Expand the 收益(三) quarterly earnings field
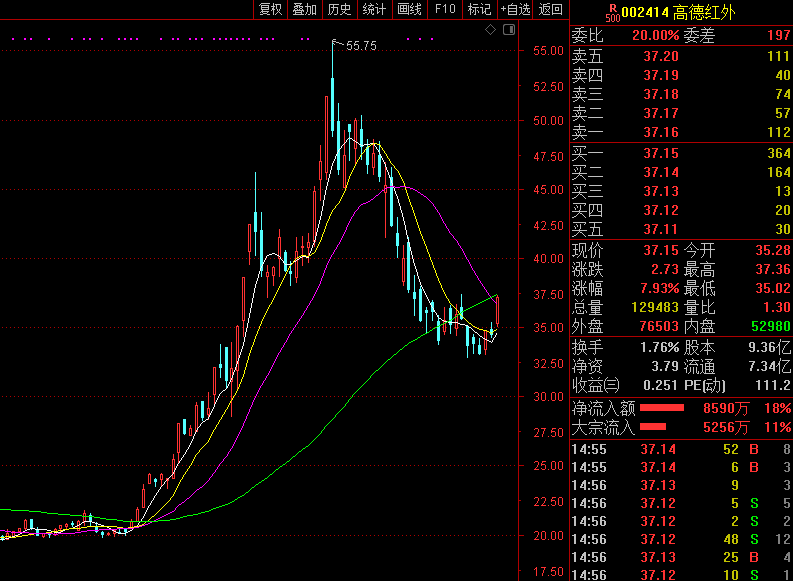The width and height of the screenshot is (793, 581). coord(596,385)
